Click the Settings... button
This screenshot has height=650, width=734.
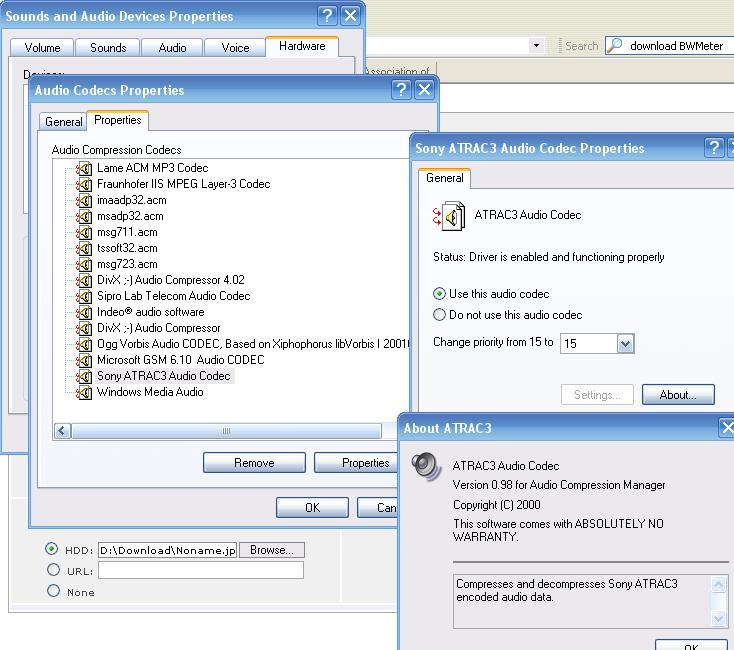[x=597, y=395]
